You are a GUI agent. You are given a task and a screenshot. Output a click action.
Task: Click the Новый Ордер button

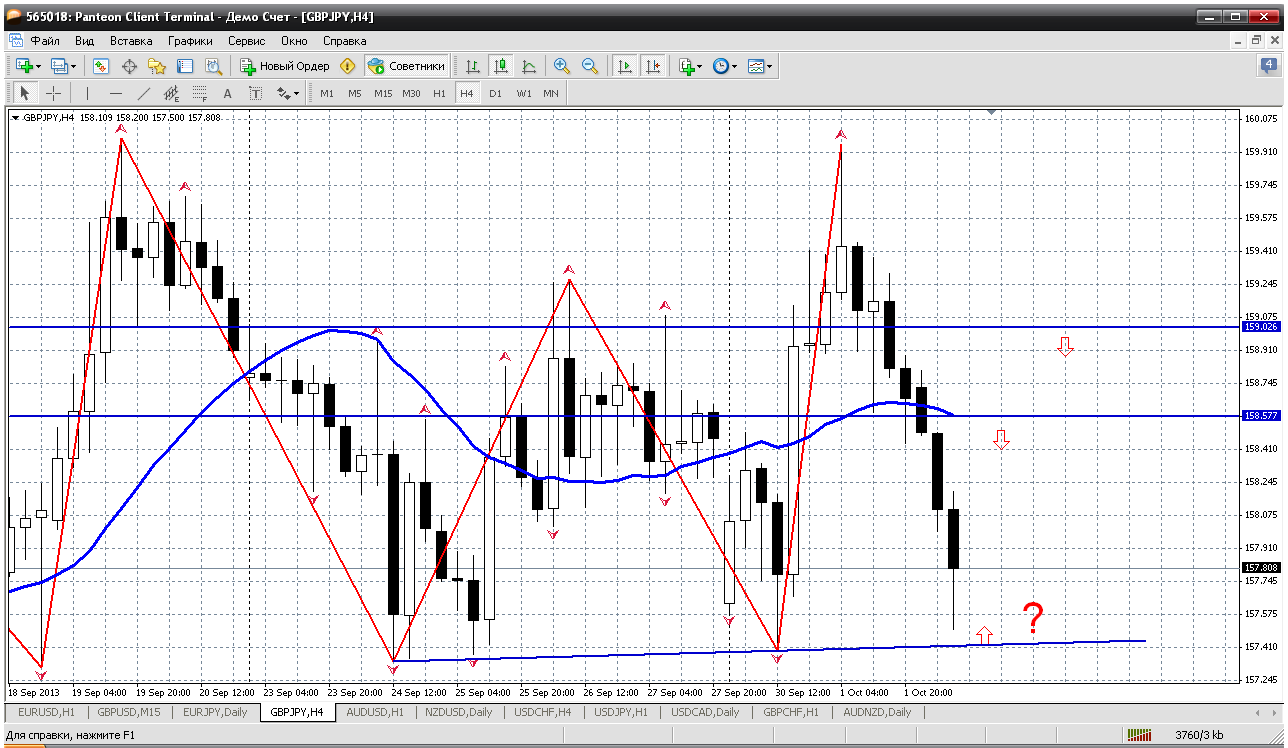click(x=285, y=66)
